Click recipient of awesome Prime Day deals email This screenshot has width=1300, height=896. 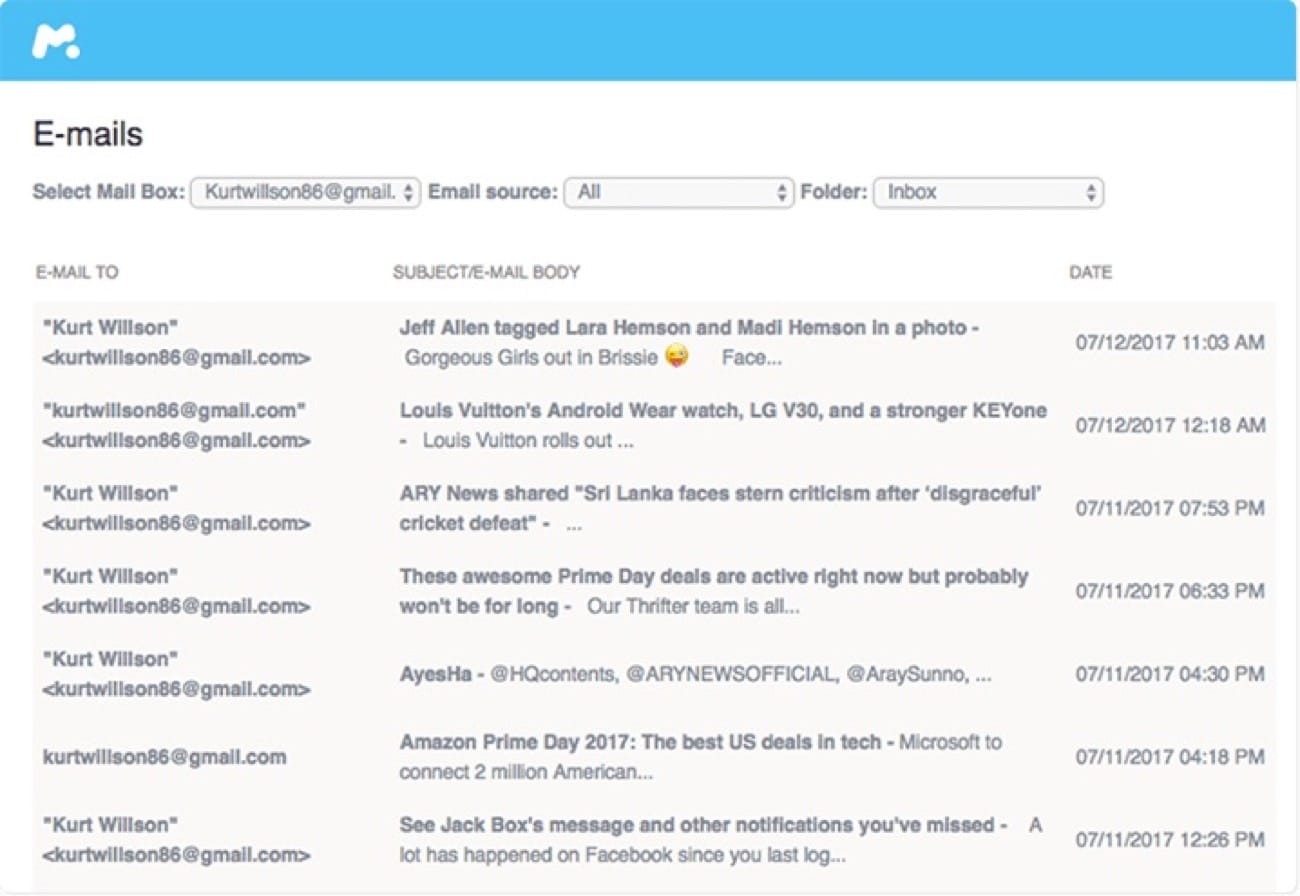[x=176, y=591]
